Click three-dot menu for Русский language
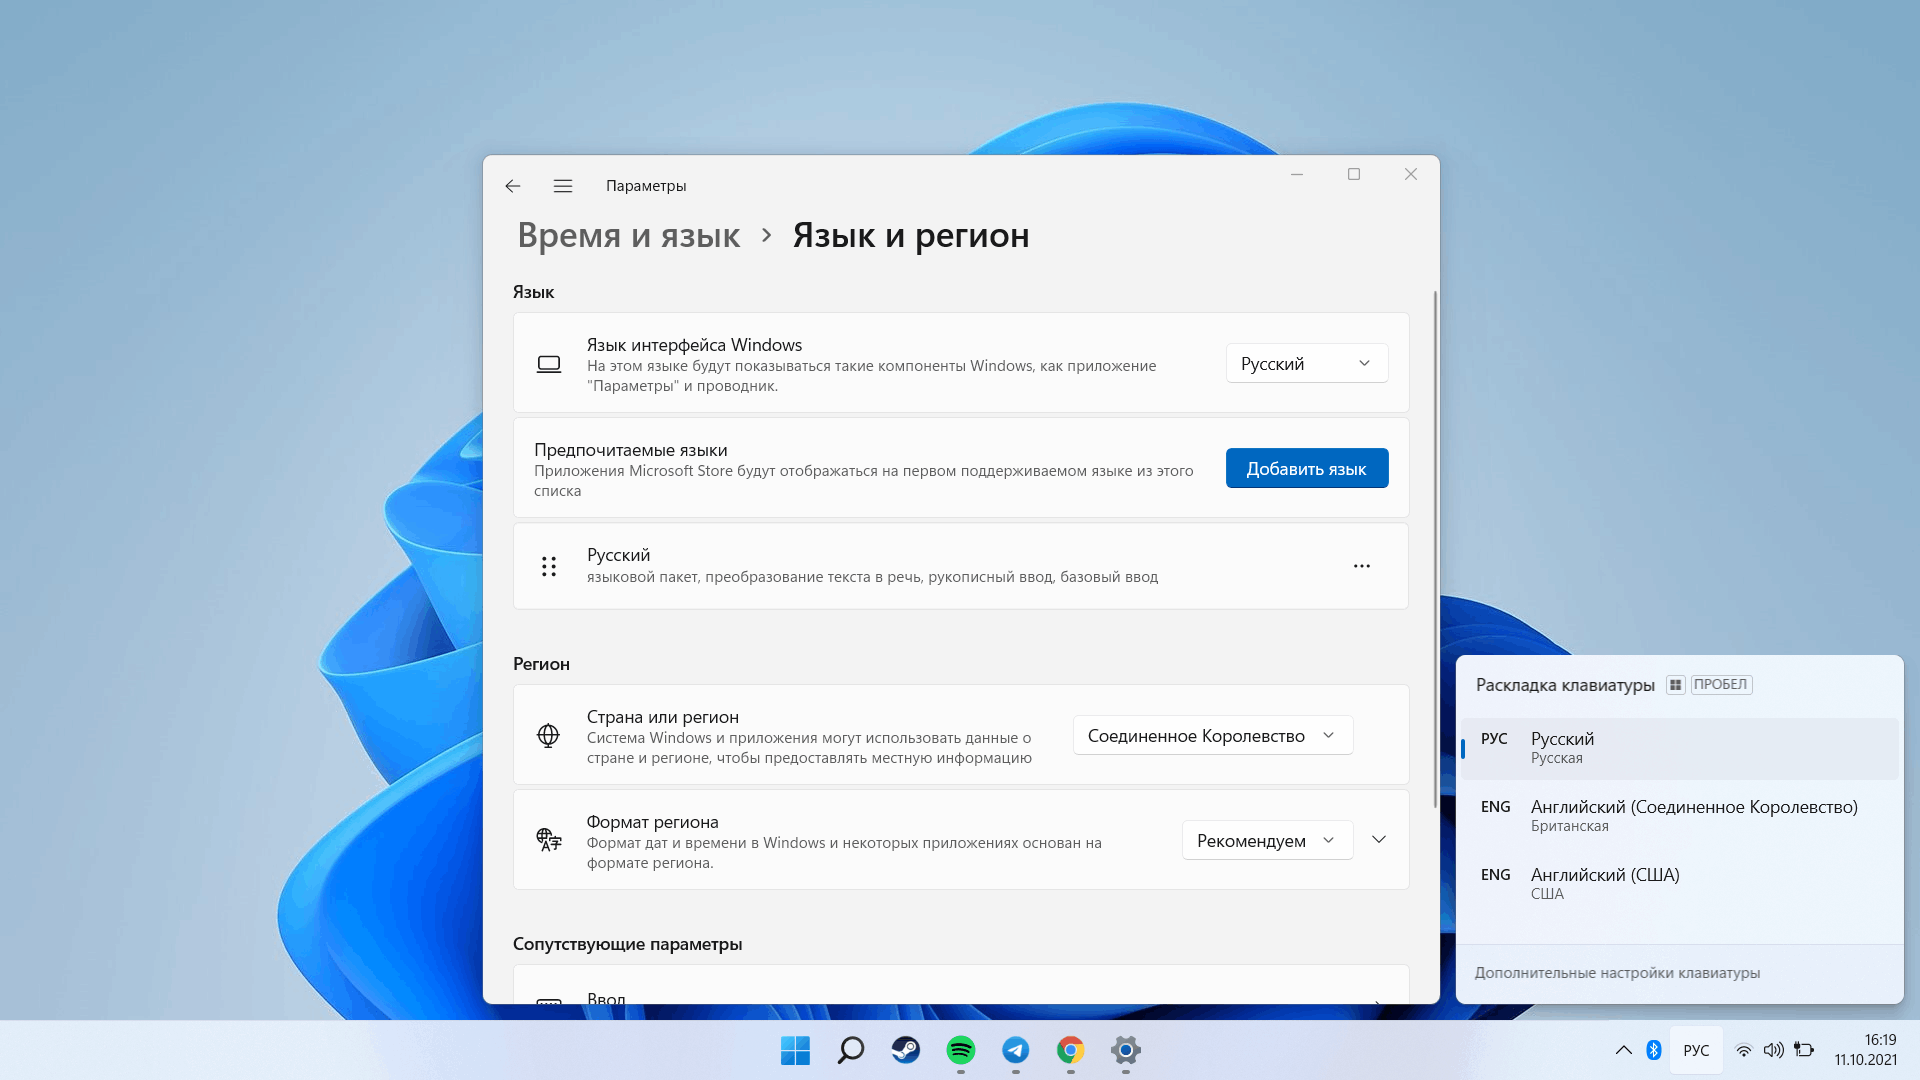 tap(1361, 566)
